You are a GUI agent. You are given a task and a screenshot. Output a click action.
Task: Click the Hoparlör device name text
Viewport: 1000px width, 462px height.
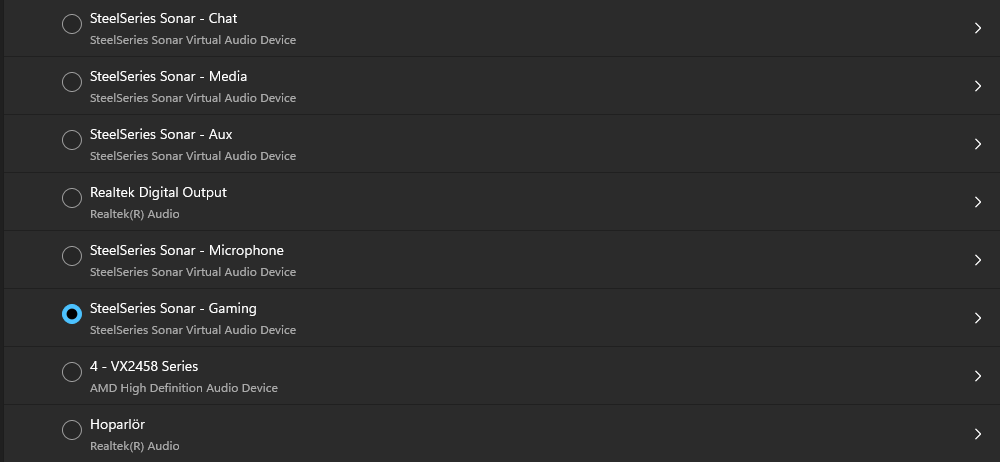[x=117, y=424]
